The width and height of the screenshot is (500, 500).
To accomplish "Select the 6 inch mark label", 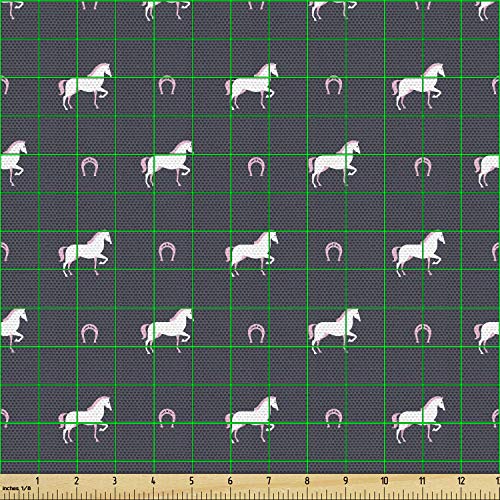I will coord(230,481).
